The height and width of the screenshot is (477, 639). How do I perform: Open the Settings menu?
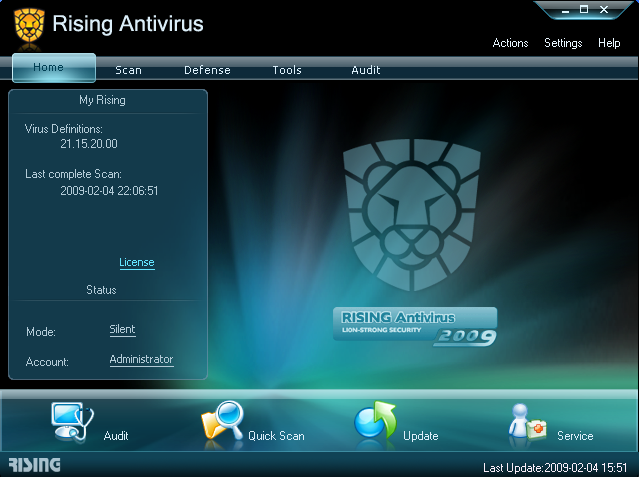(563, 43)
